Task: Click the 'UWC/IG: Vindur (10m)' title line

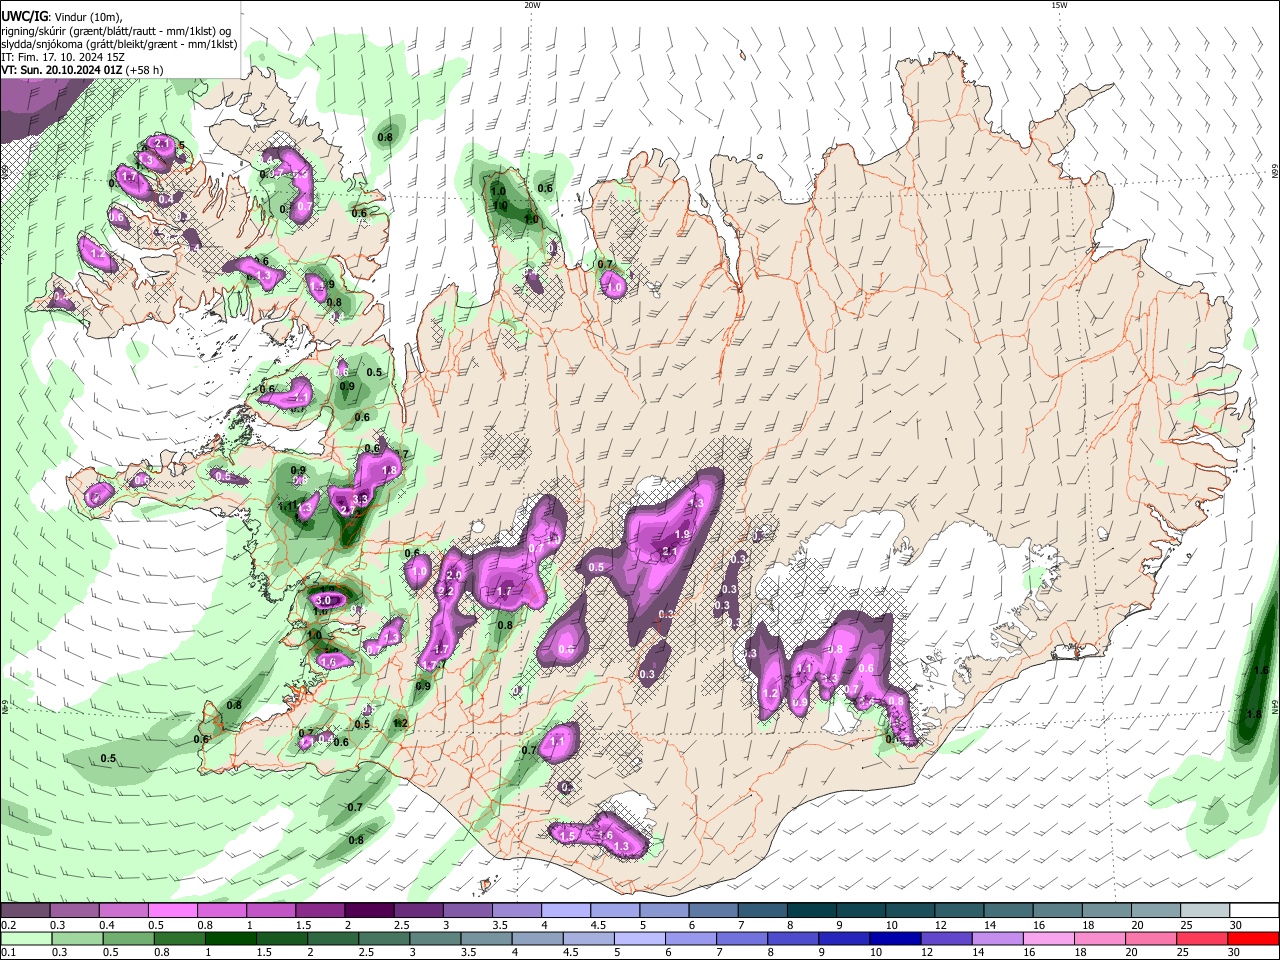Action: [61, 17]
